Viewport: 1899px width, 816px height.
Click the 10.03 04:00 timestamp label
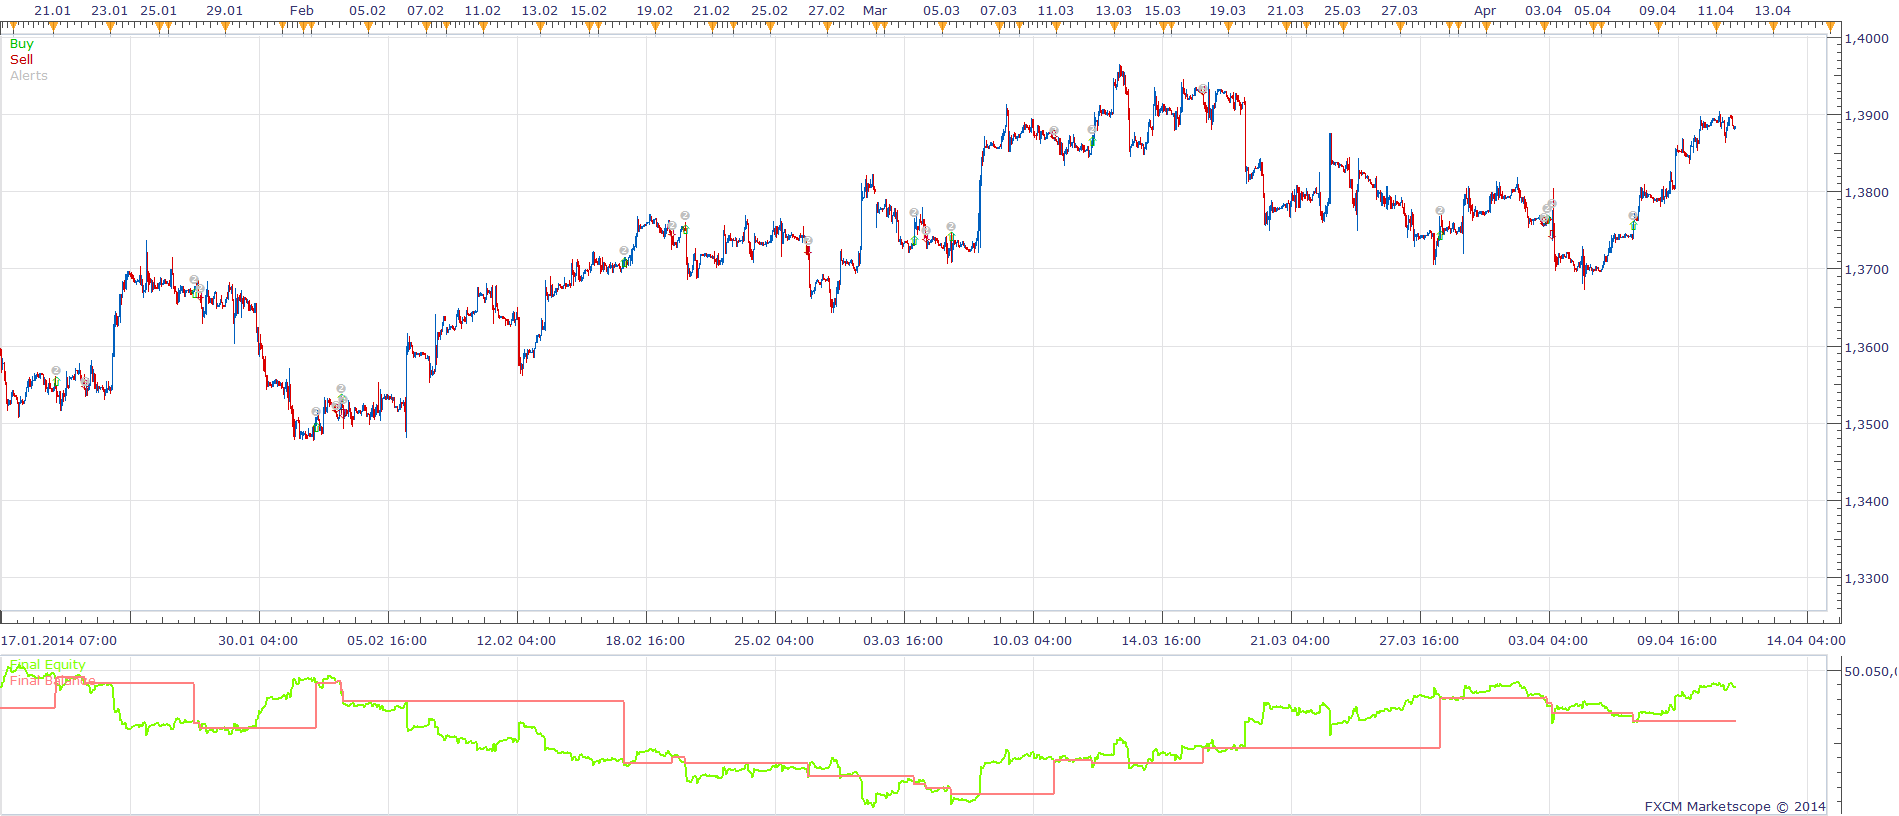[1032, 641]
